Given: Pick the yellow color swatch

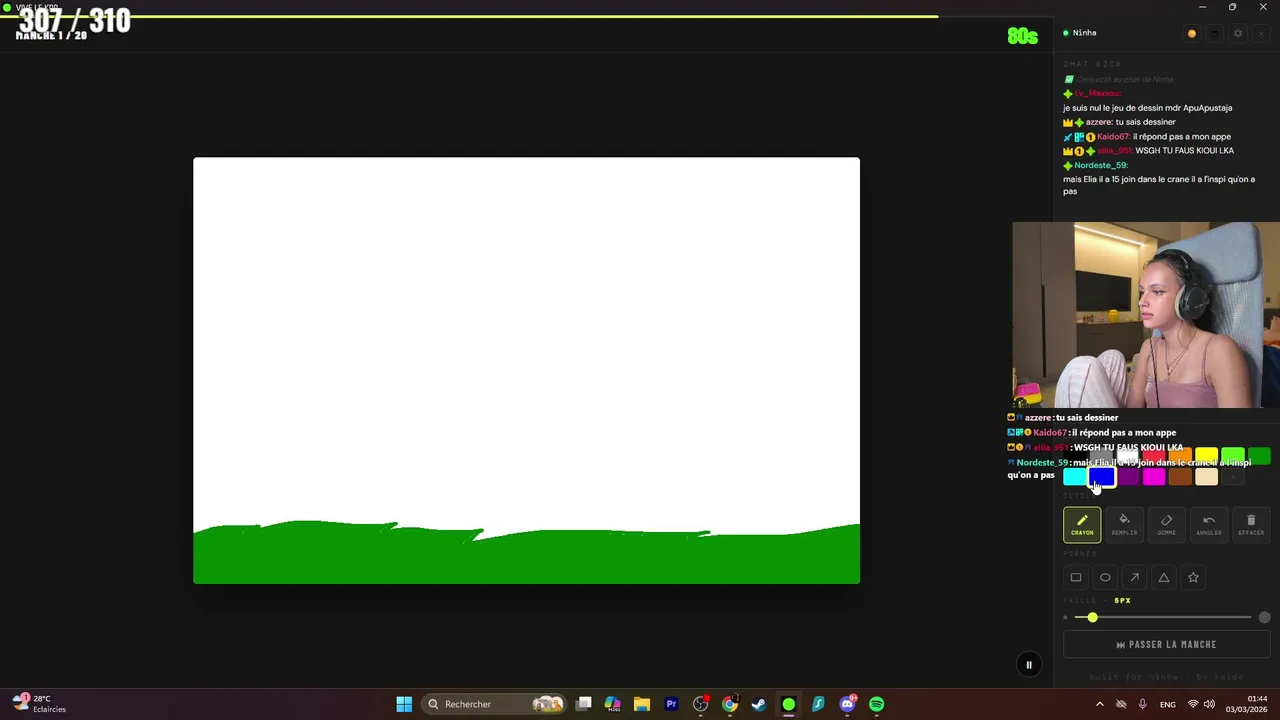Looking at the screenshot, I should (1206, 457).
